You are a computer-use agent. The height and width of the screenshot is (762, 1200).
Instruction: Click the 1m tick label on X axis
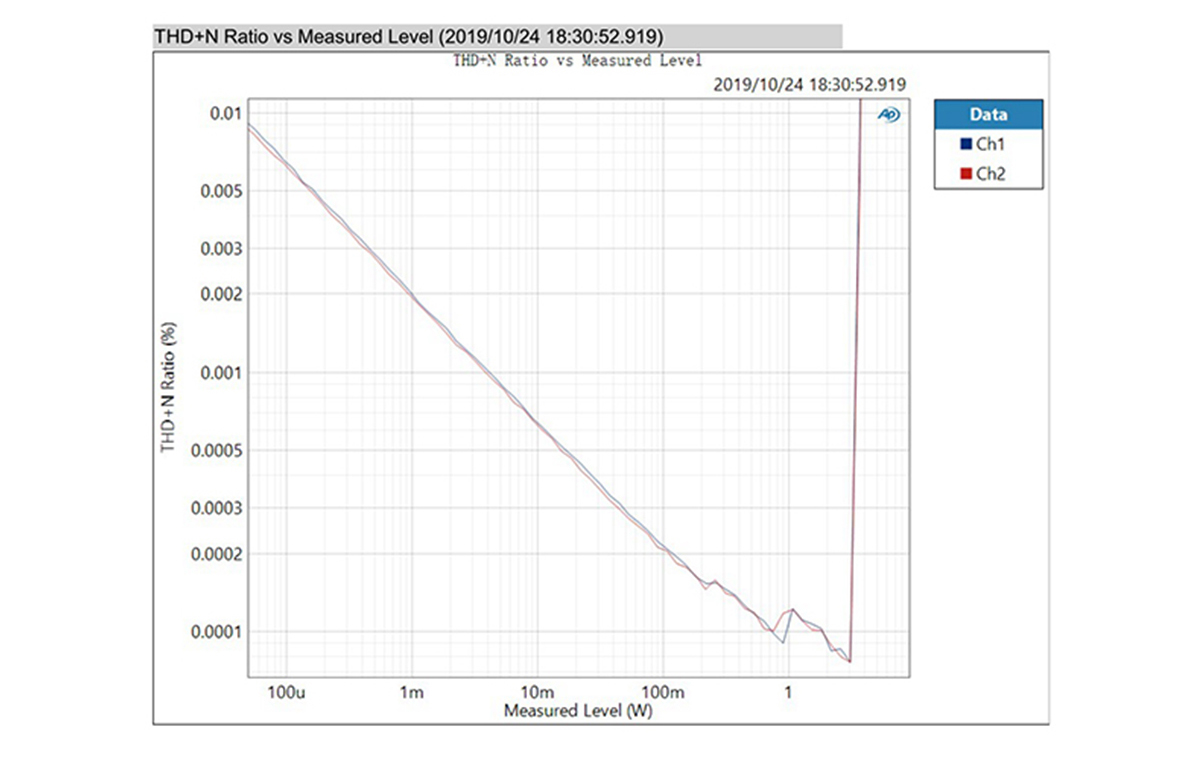point(411,692)
